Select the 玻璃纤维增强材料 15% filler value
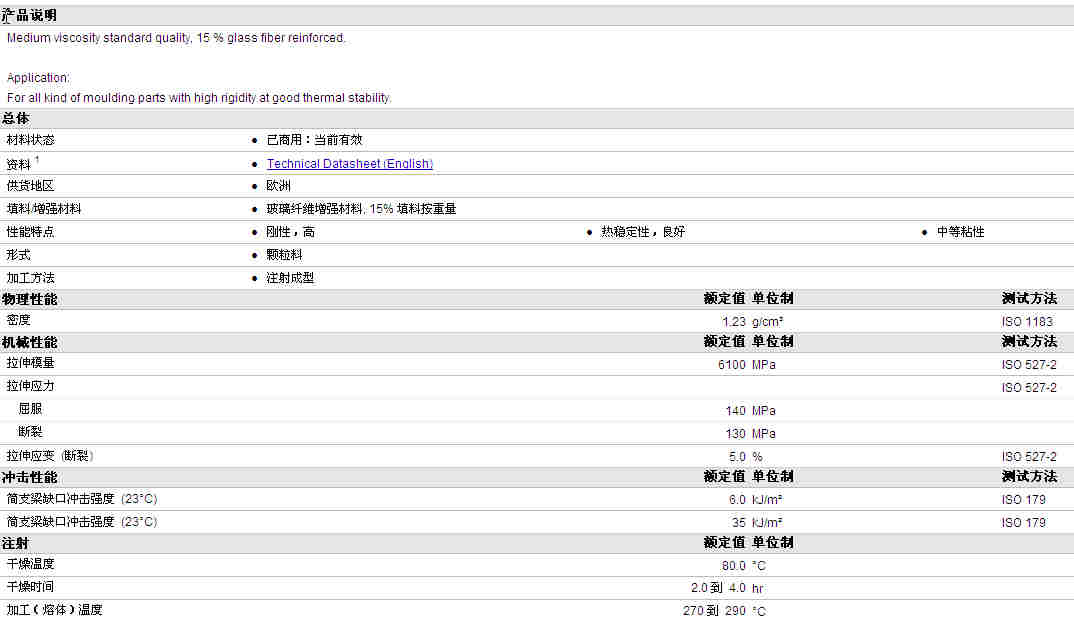 tap(361, 209)
